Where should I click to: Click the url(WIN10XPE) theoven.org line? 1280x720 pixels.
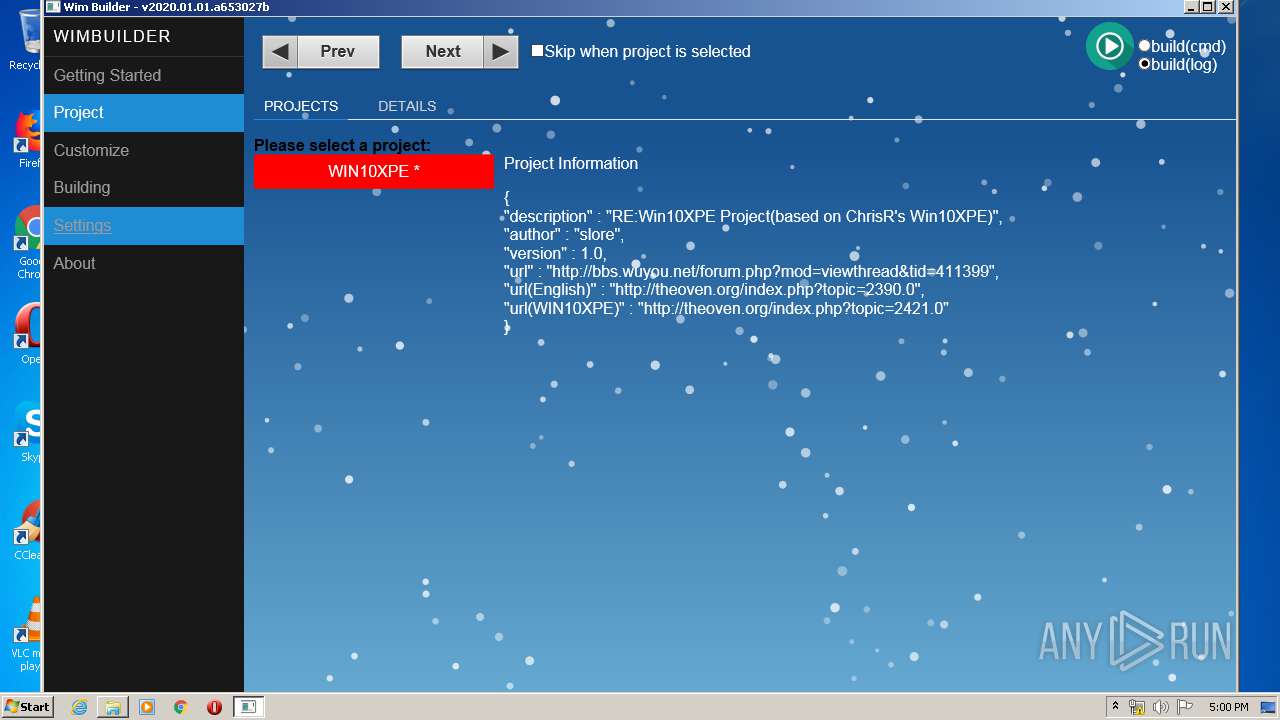tap(726, 309)
